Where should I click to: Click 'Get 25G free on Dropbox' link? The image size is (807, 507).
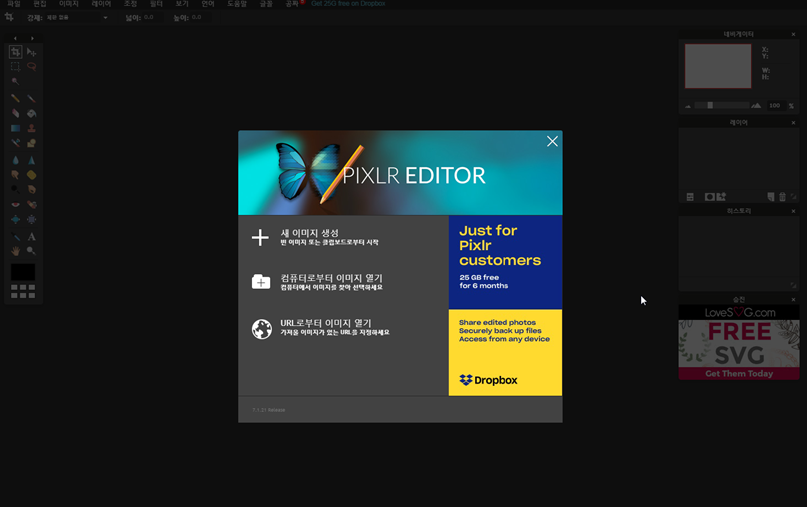point(348,4)
